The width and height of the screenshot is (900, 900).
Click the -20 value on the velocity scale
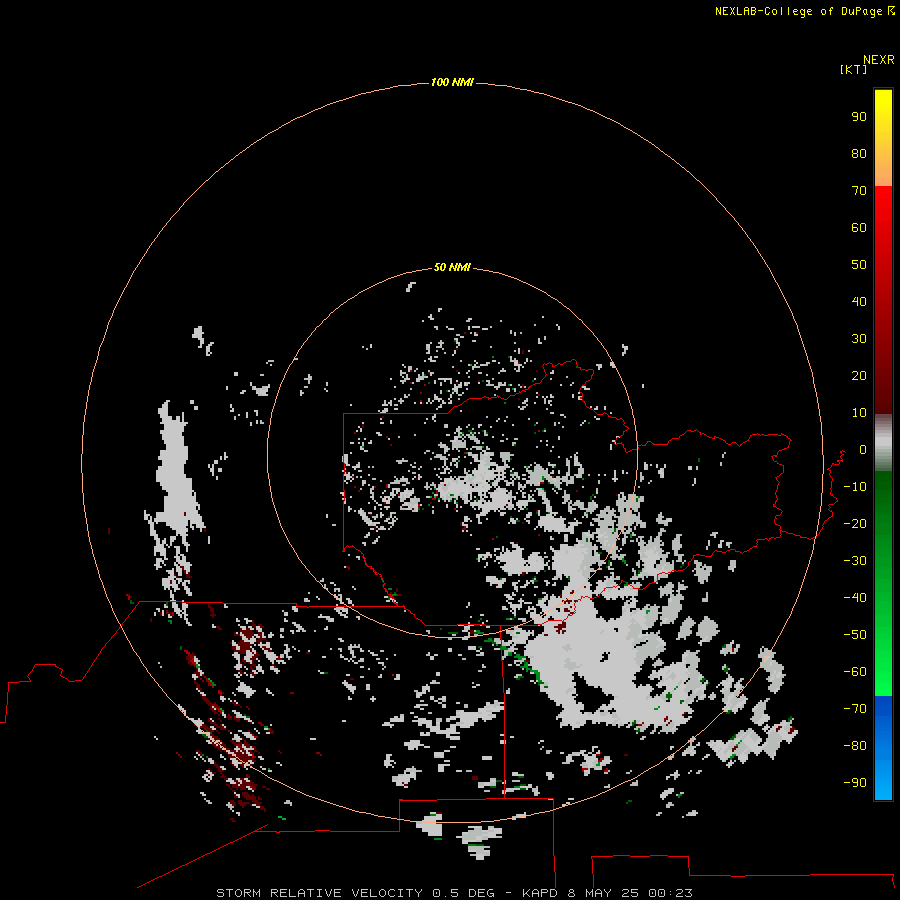855,523
